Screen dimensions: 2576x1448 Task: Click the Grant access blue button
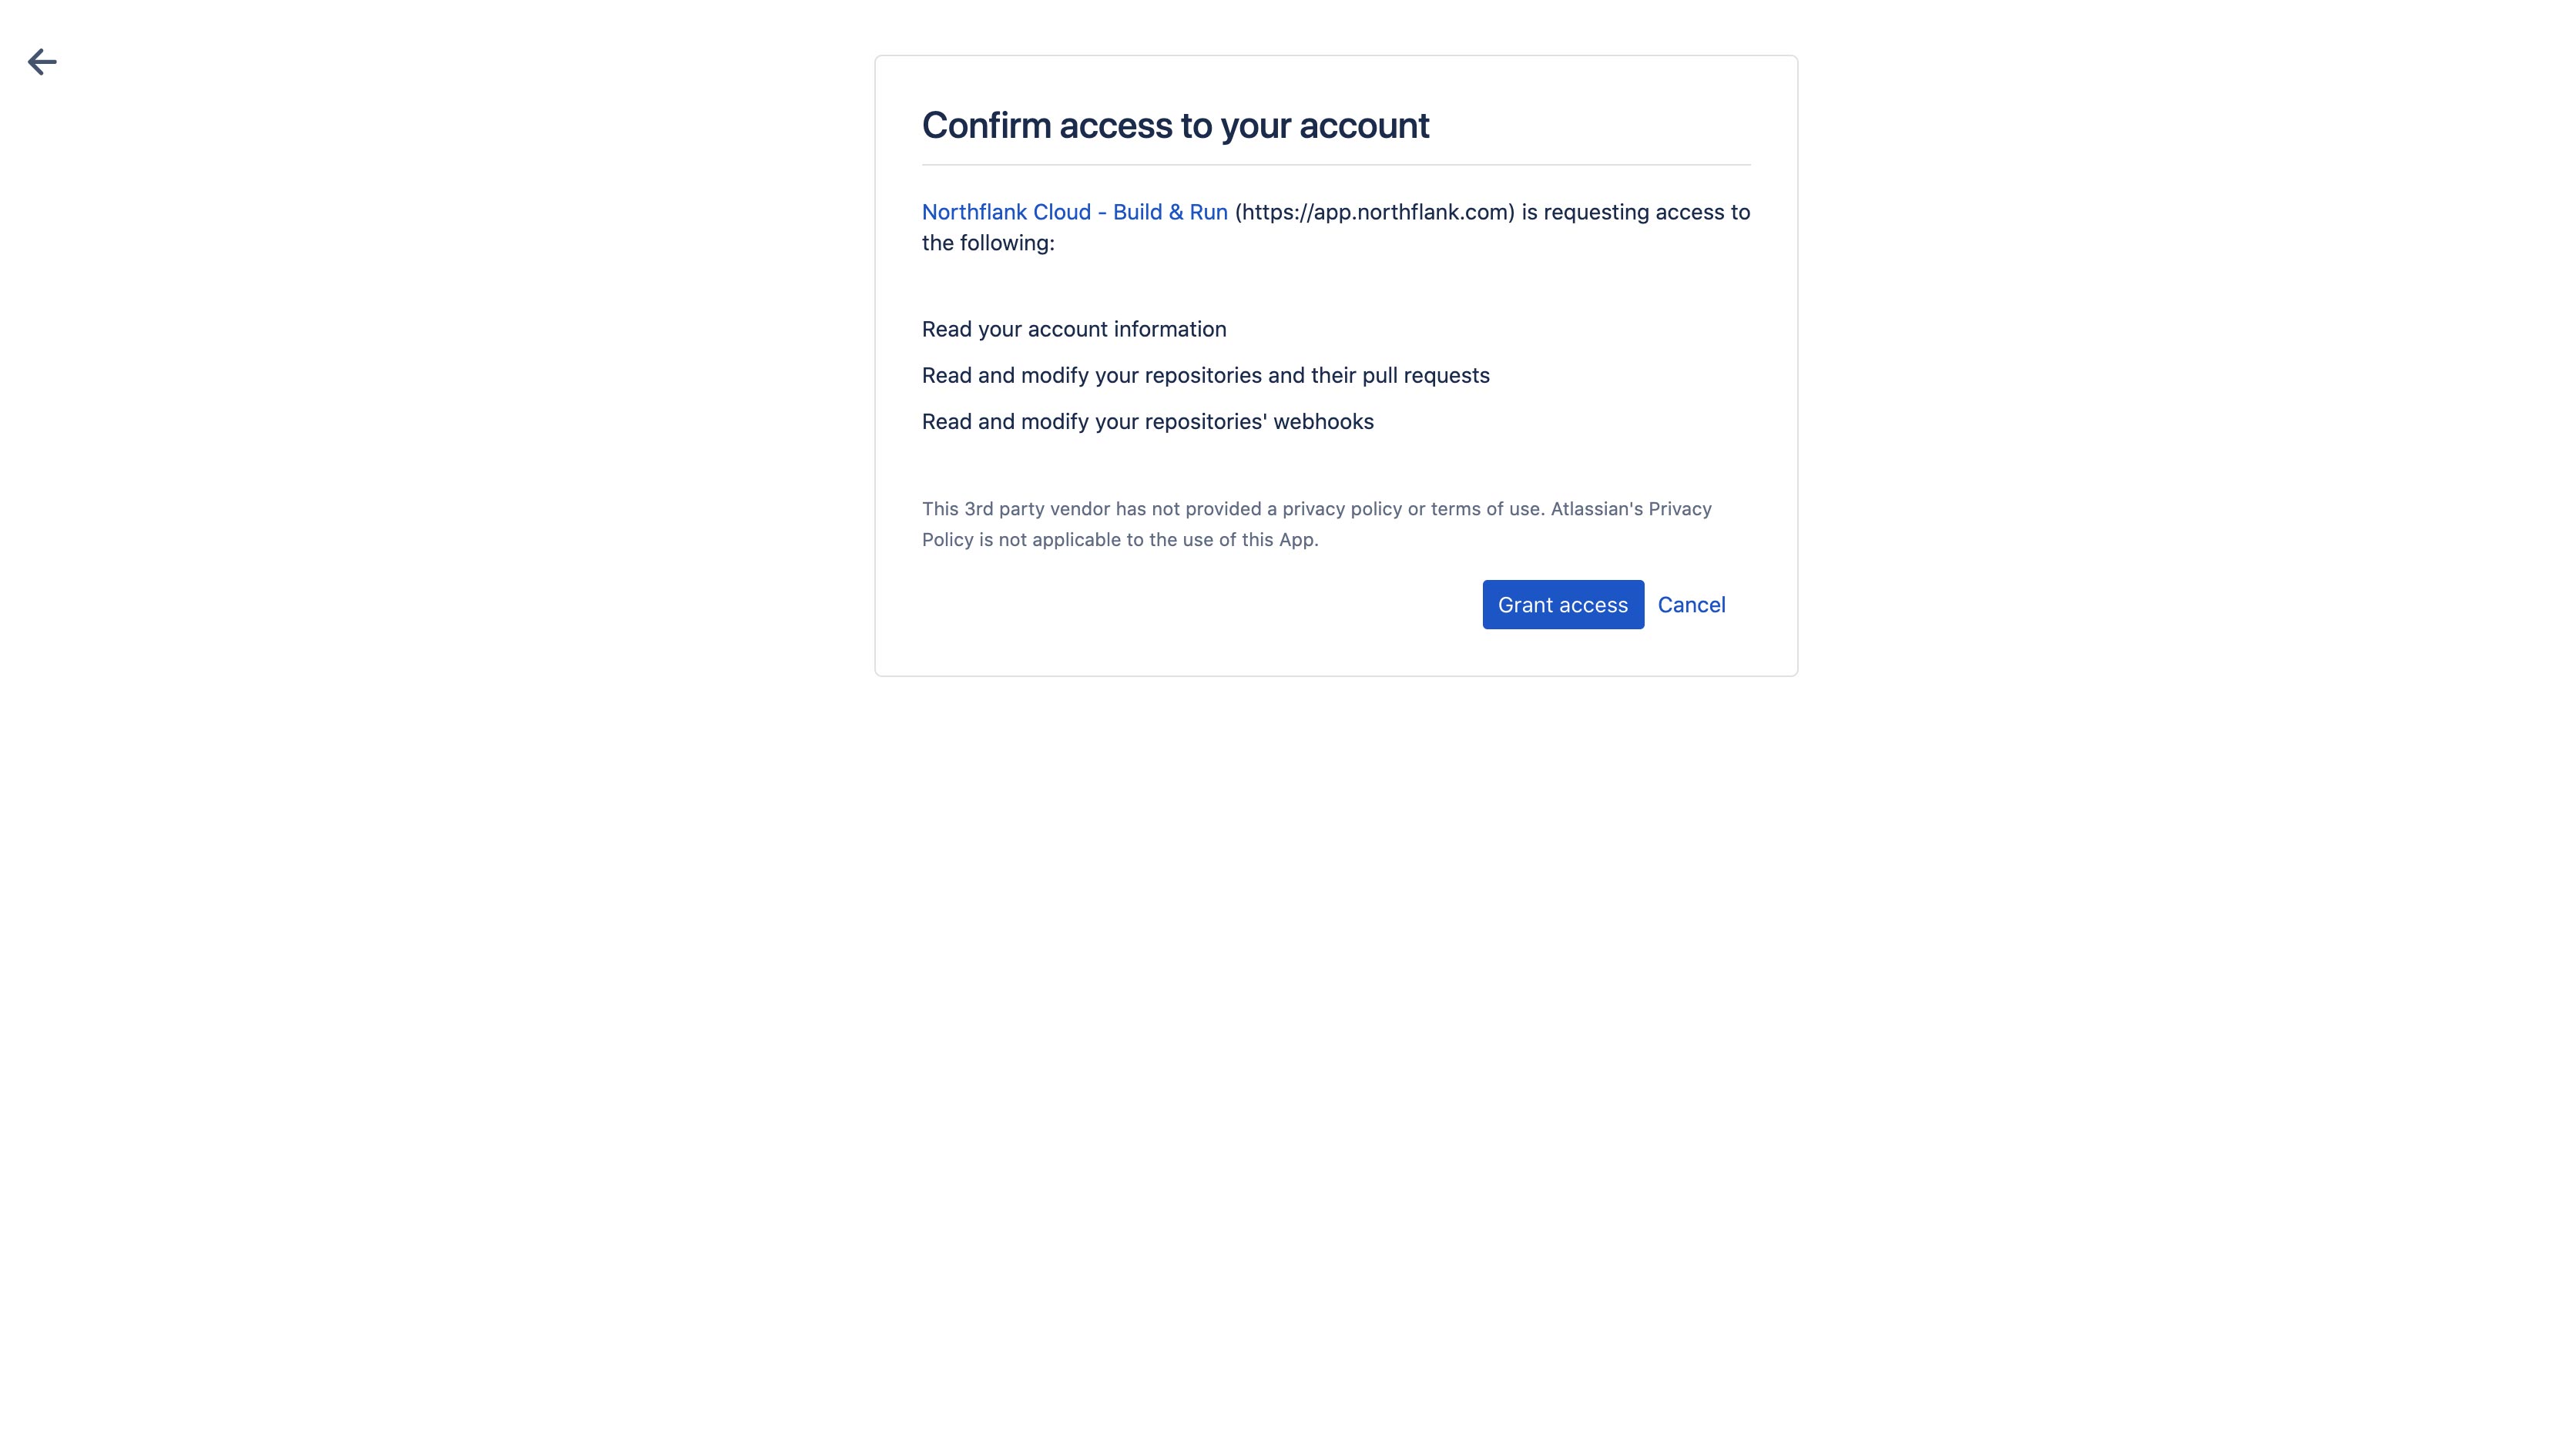coord(1564,603)
